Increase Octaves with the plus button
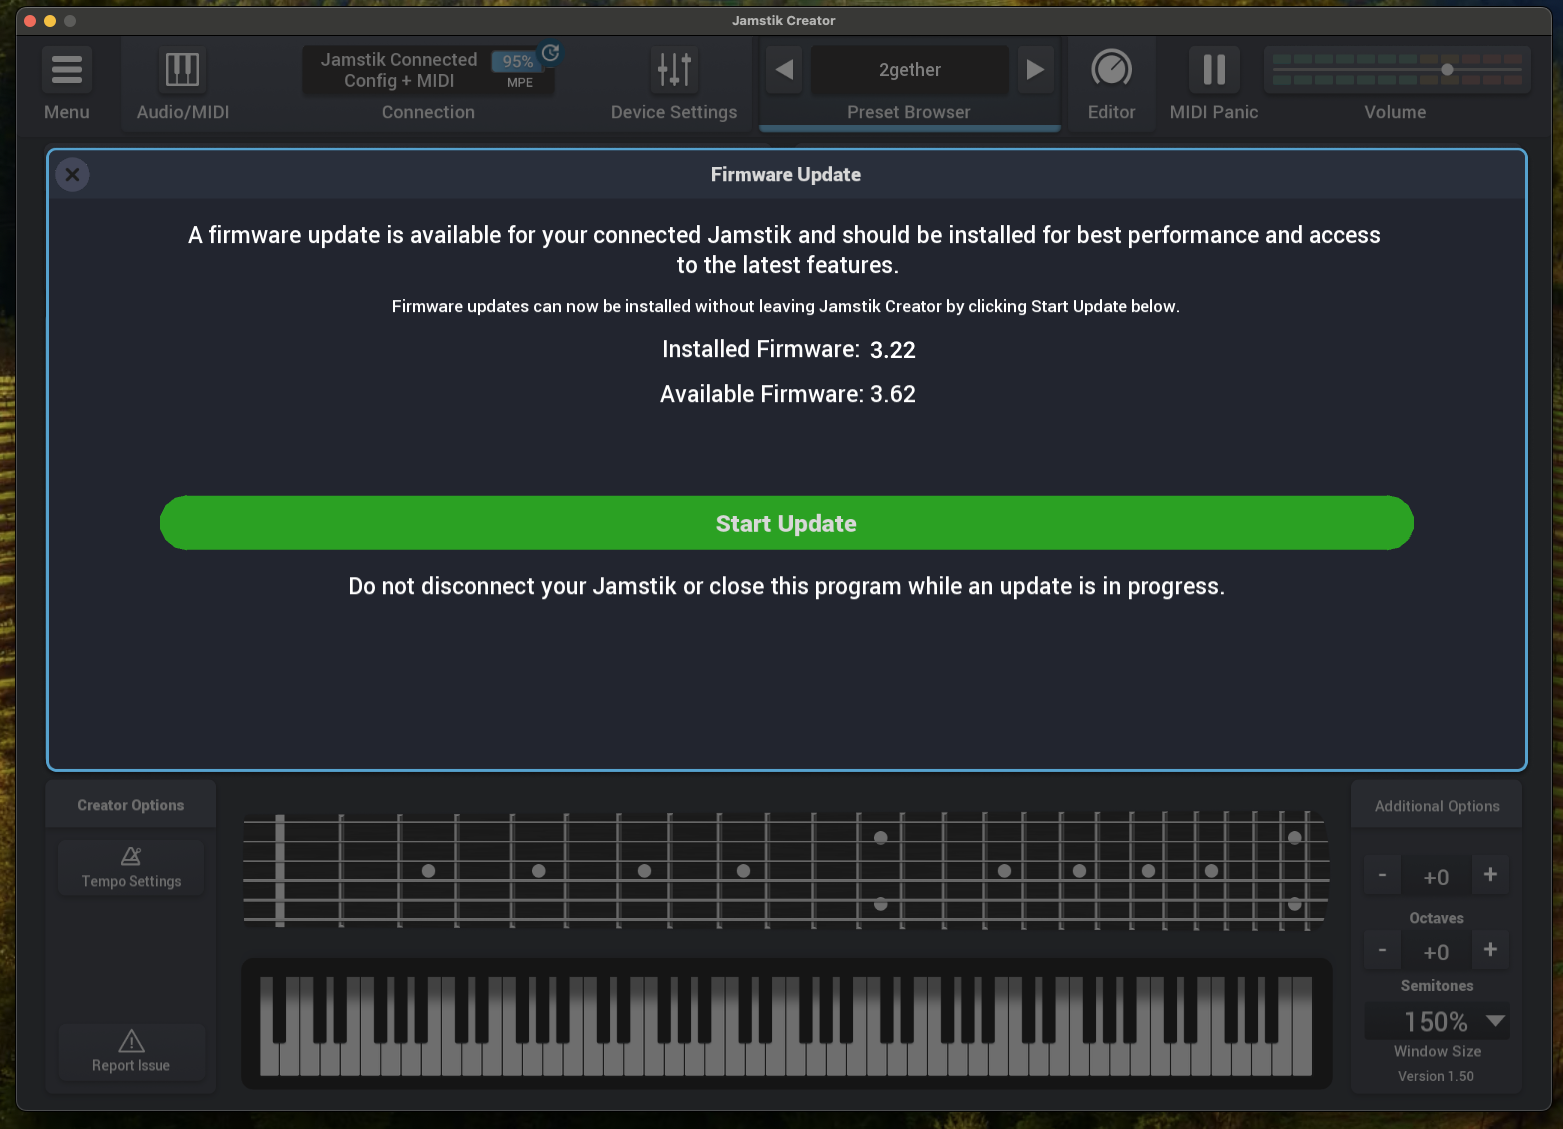 [1489, 875]
